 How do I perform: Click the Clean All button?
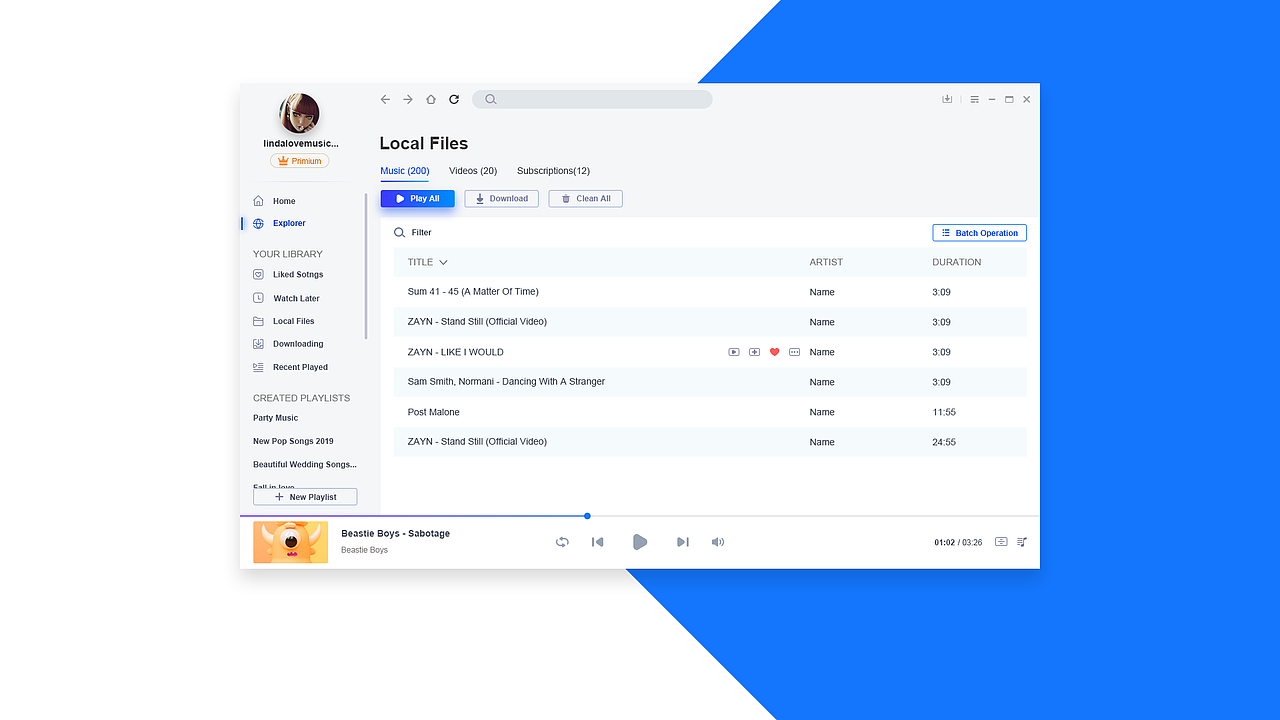(585, 198)
